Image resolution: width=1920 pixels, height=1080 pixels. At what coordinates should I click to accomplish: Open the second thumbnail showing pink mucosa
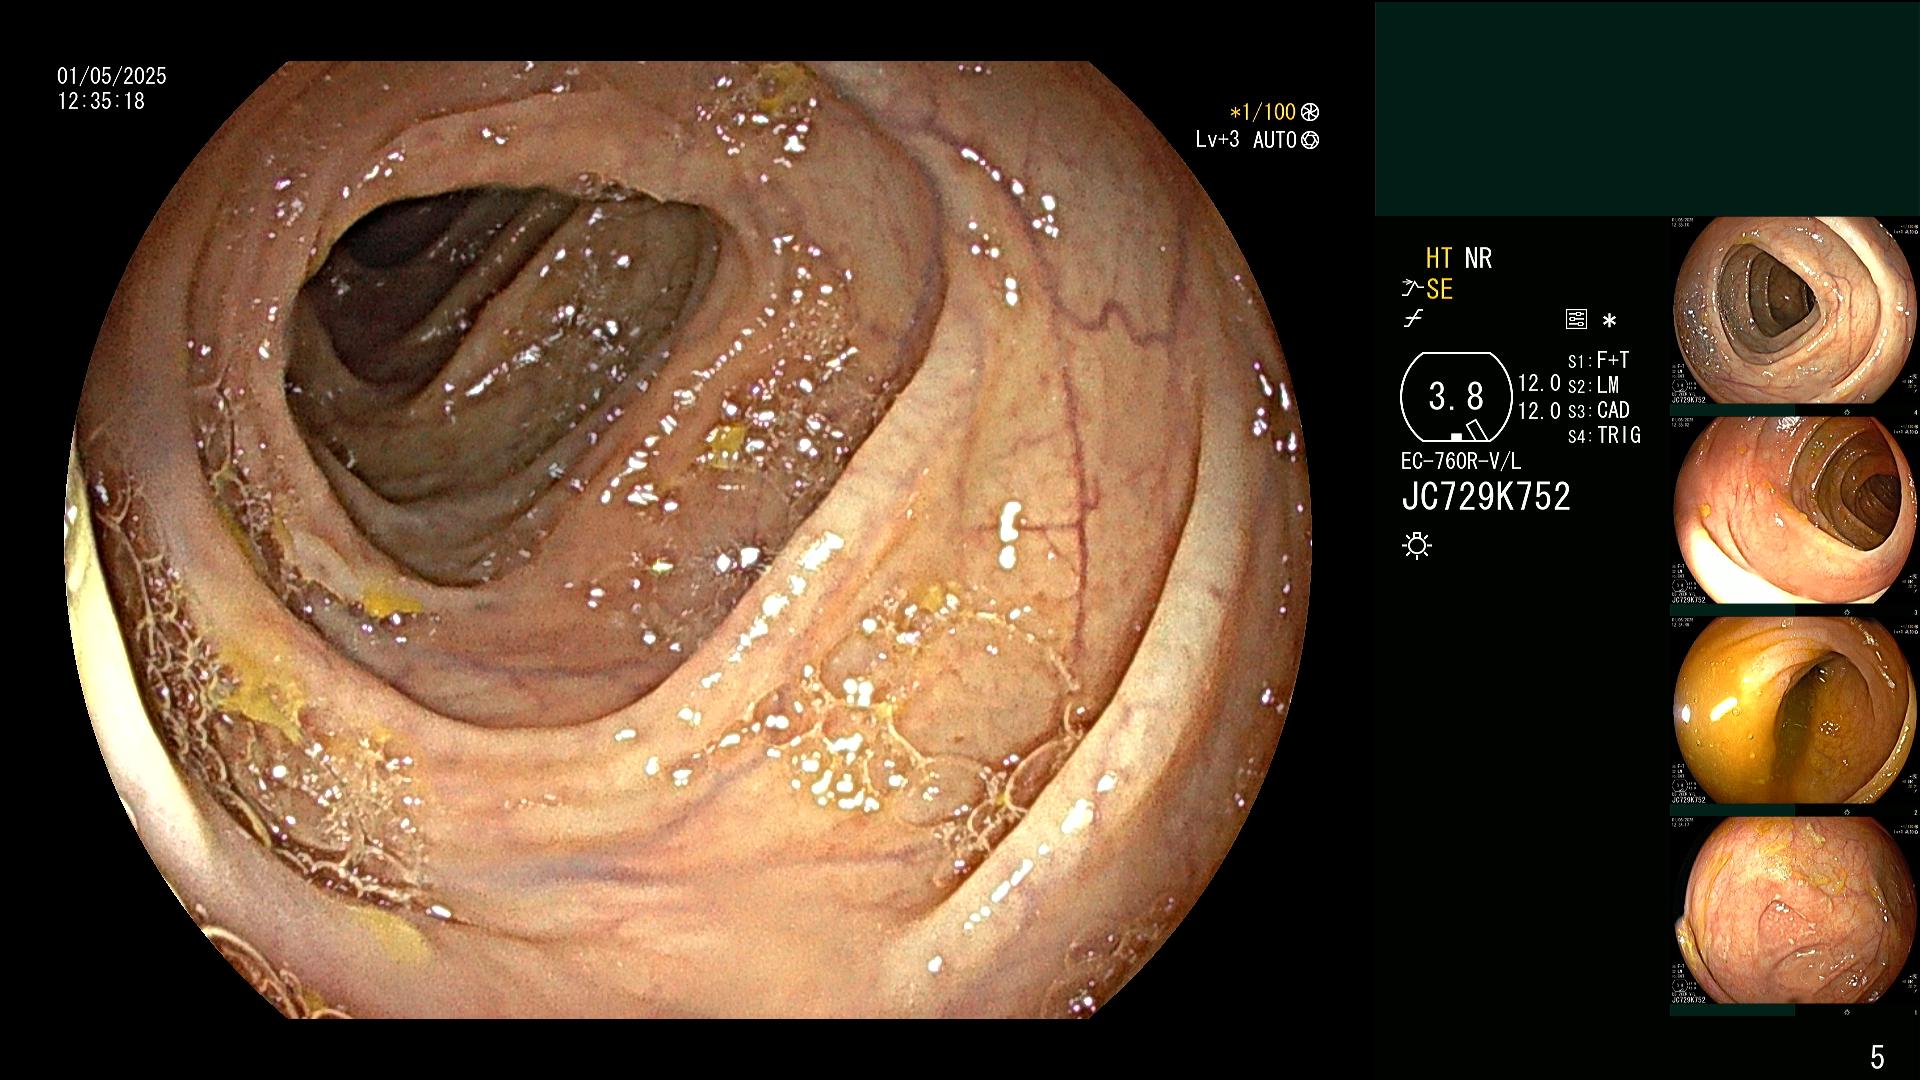pyautogui.click(x=1794, y=510)
